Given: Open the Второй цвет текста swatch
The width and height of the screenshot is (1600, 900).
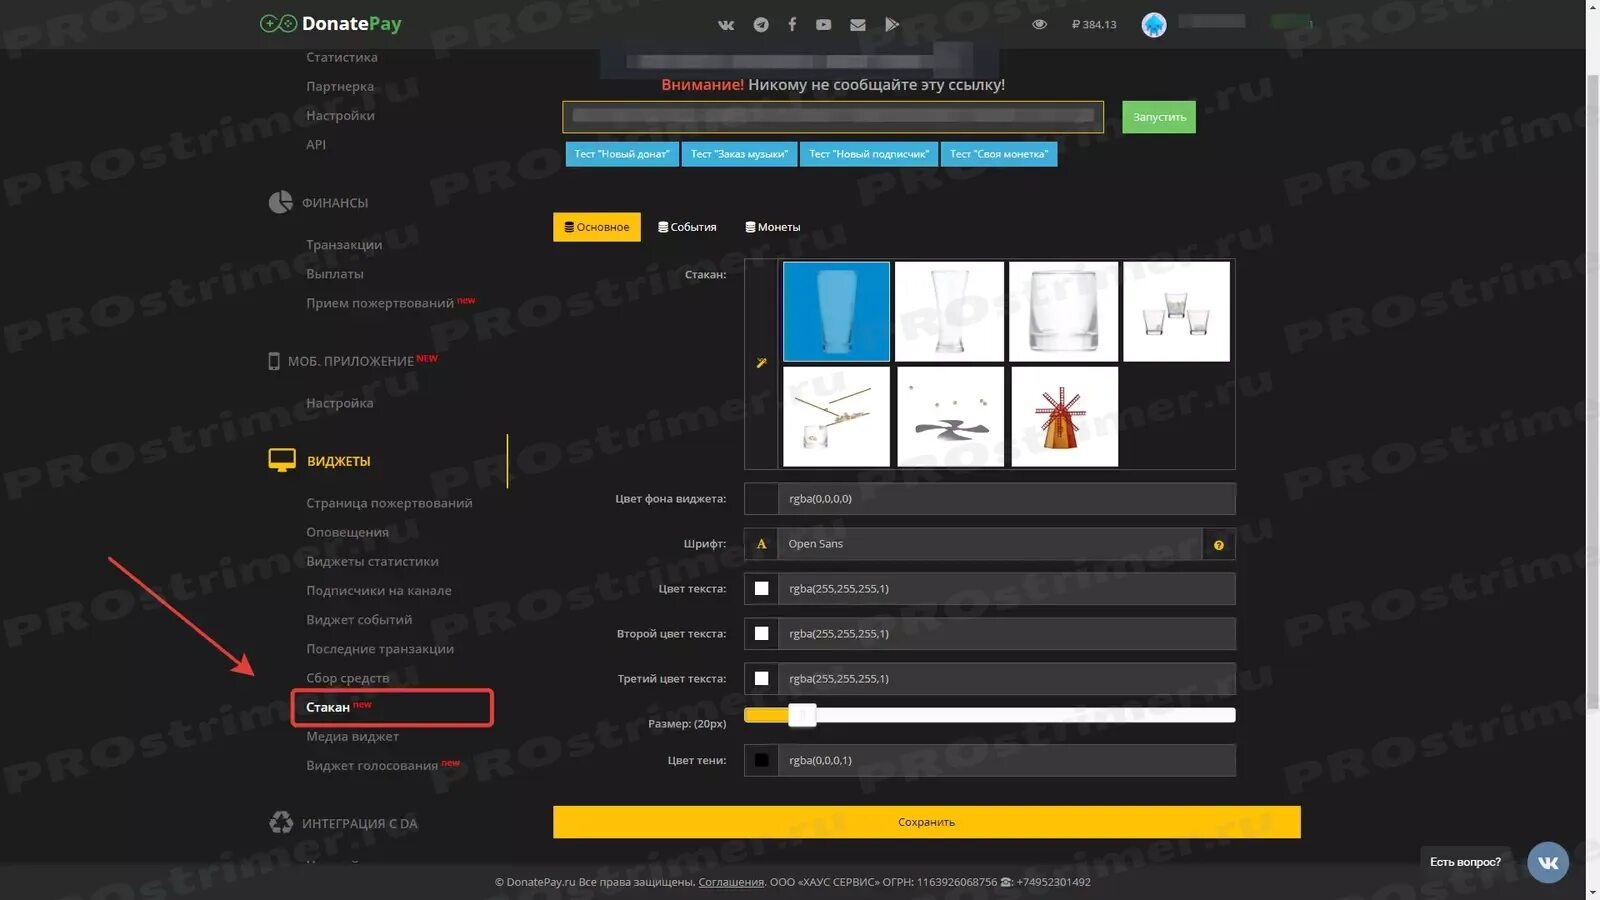Looking at the screenshot, I should tap(761, 634).
